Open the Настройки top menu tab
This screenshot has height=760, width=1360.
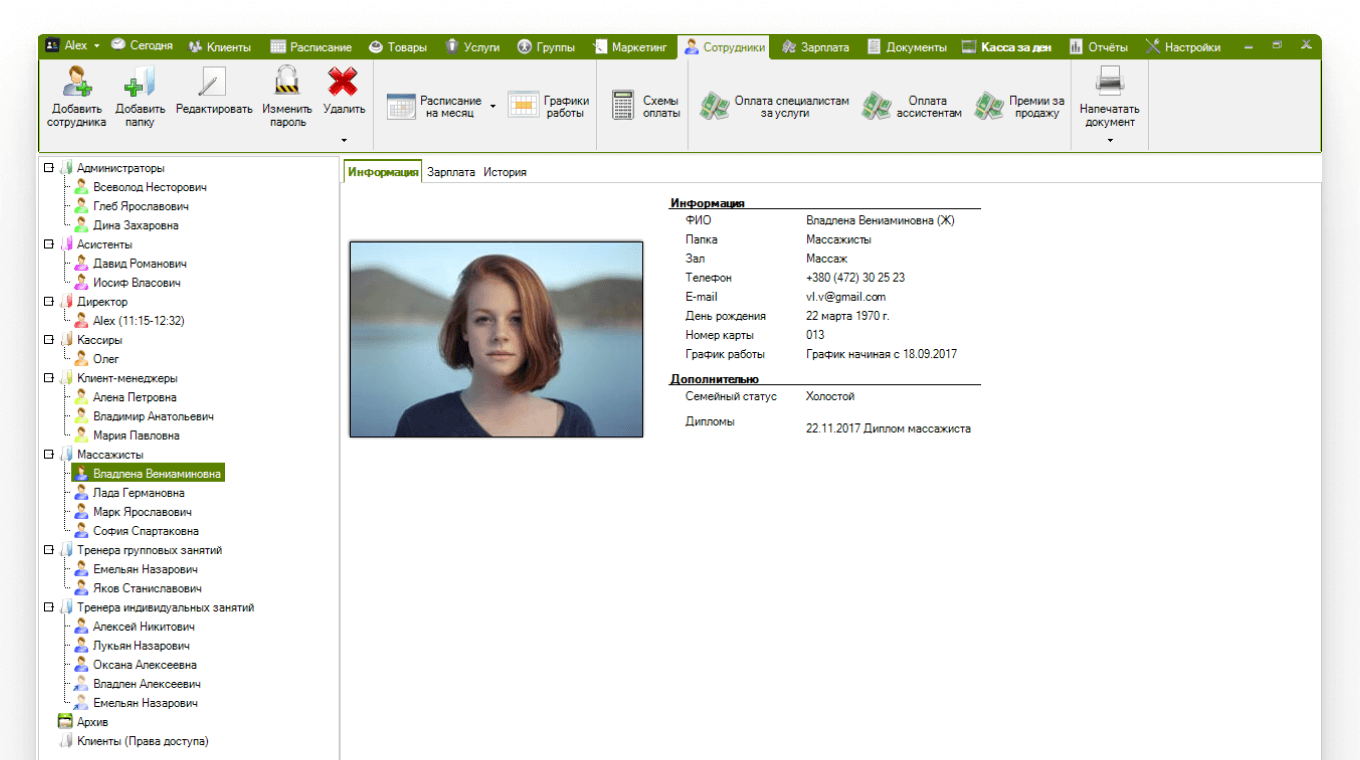1183,47
